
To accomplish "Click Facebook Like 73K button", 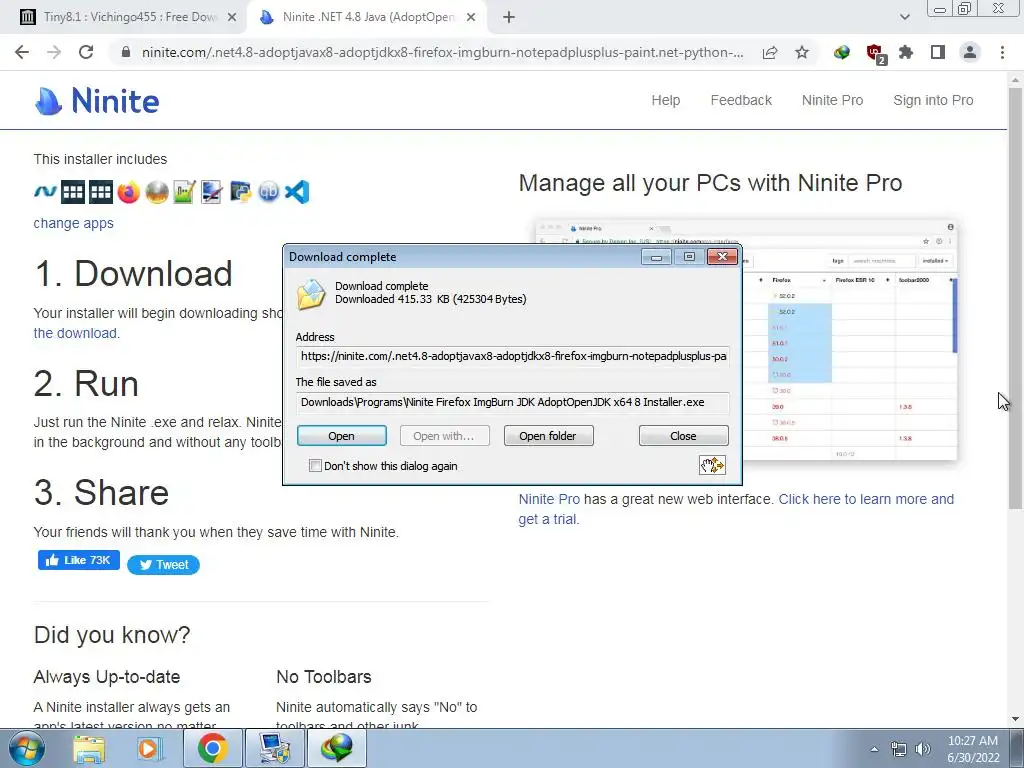I will click(79, 560).
